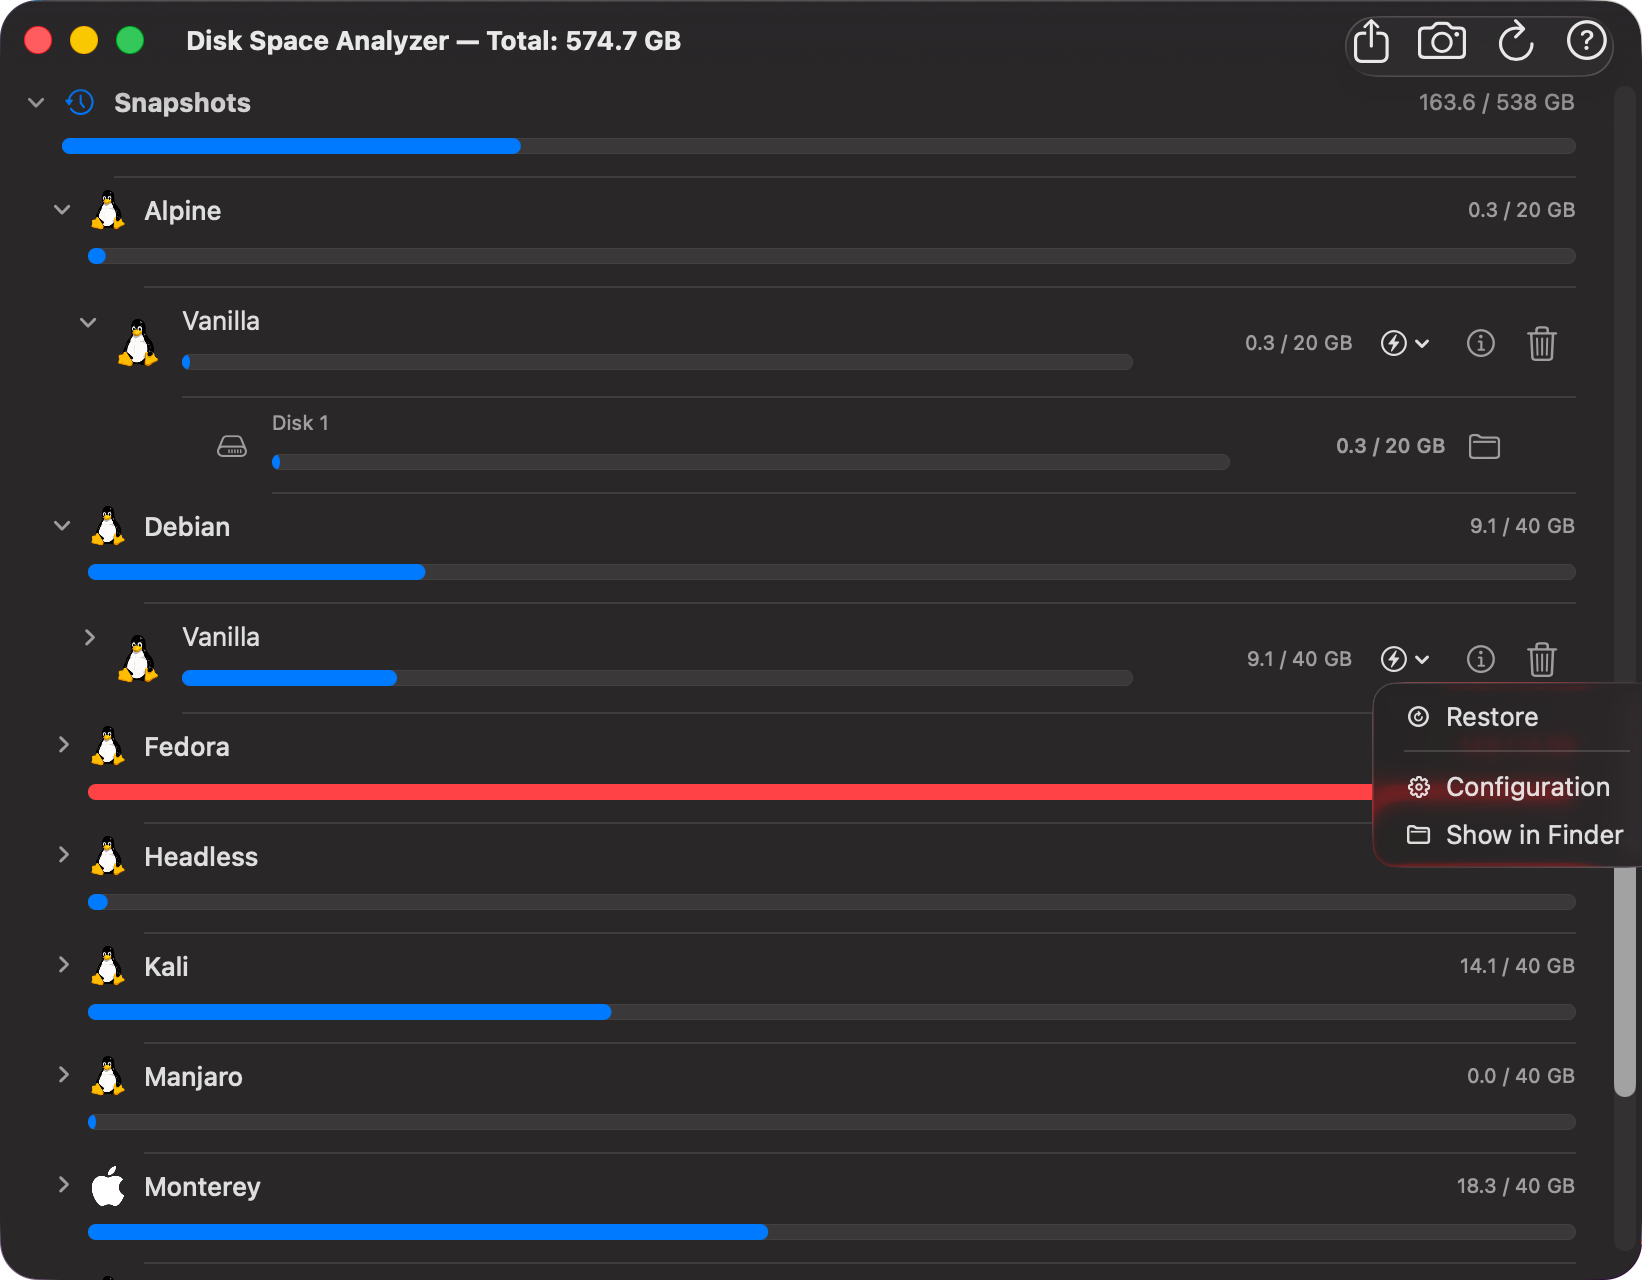
Task: Click the Fedora penguin icon
Action: [108, 746]
